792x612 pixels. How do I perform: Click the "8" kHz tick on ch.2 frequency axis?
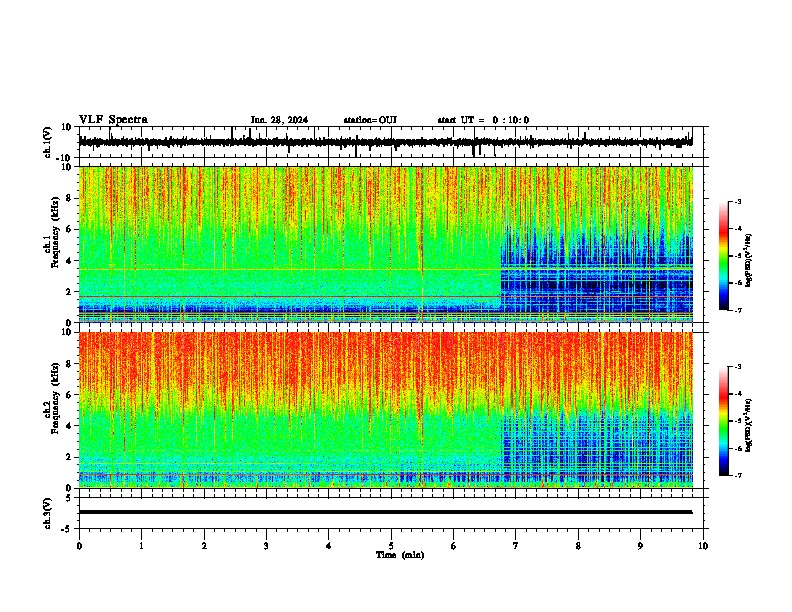click(x=70, y=364)
